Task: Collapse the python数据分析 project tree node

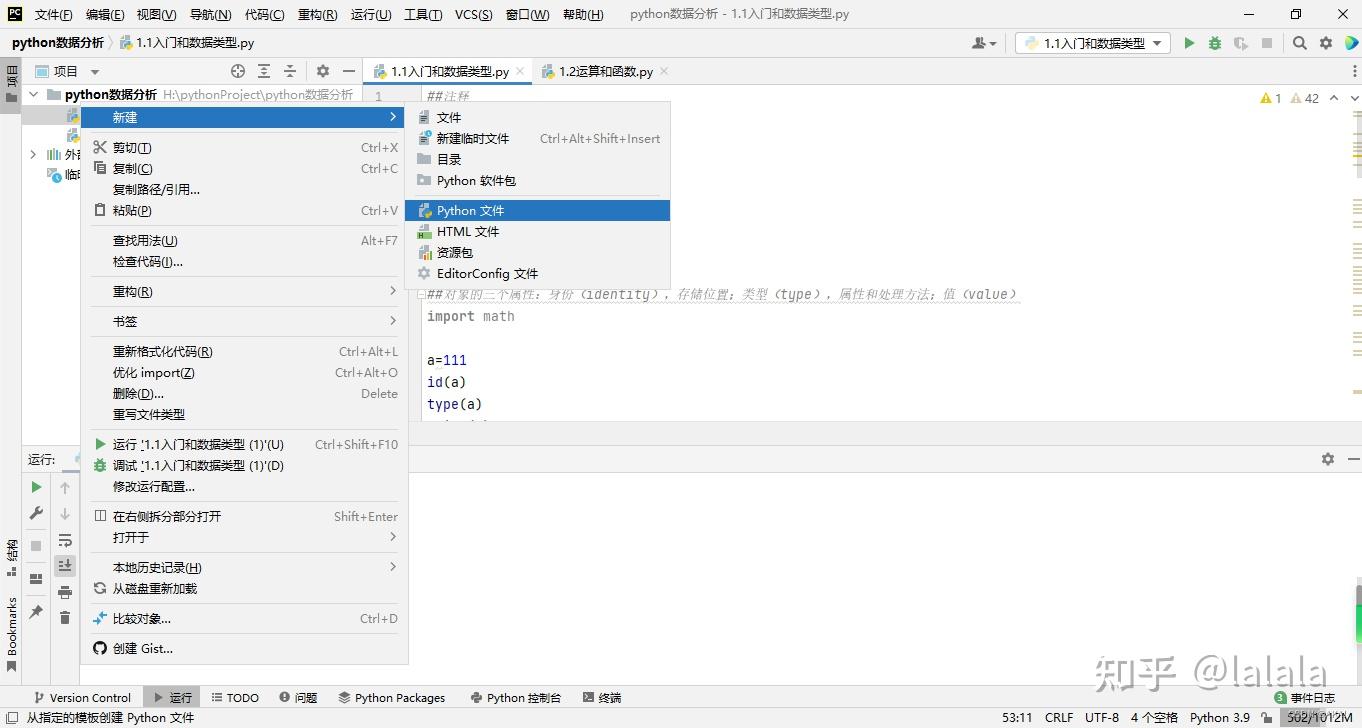Action: point(34,95)
